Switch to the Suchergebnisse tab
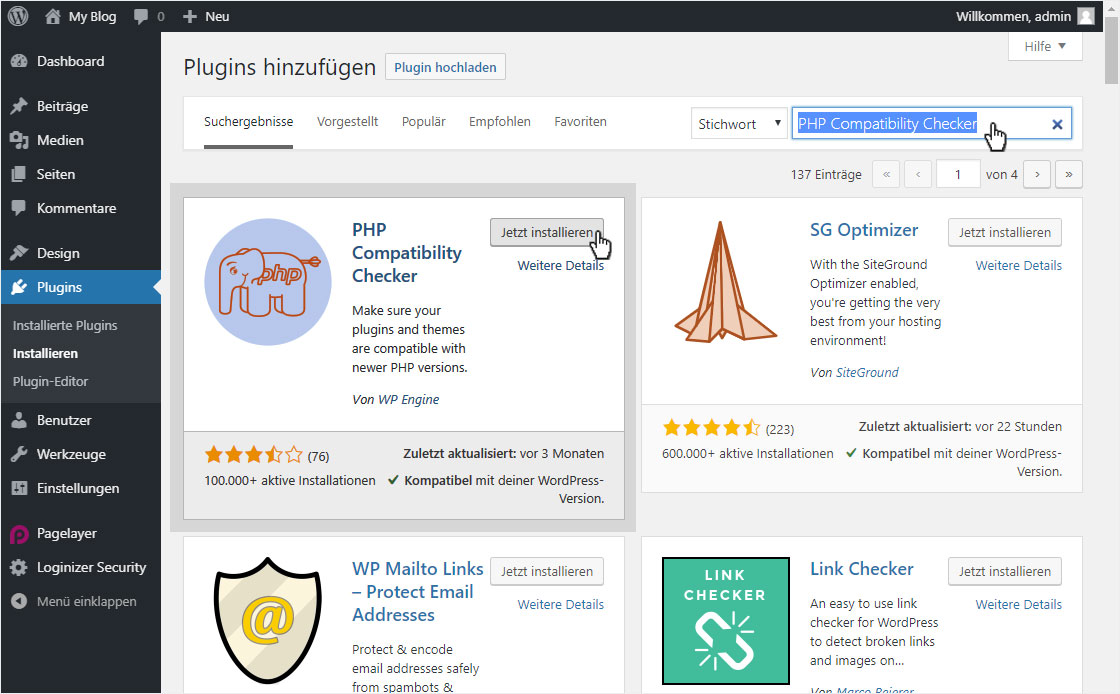 click(x=249, y=122)
